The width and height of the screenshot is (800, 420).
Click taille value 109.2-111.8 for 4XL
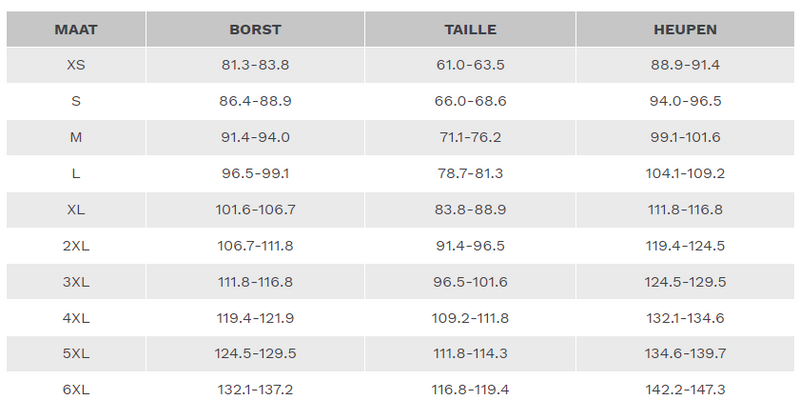tap(470, 317)
